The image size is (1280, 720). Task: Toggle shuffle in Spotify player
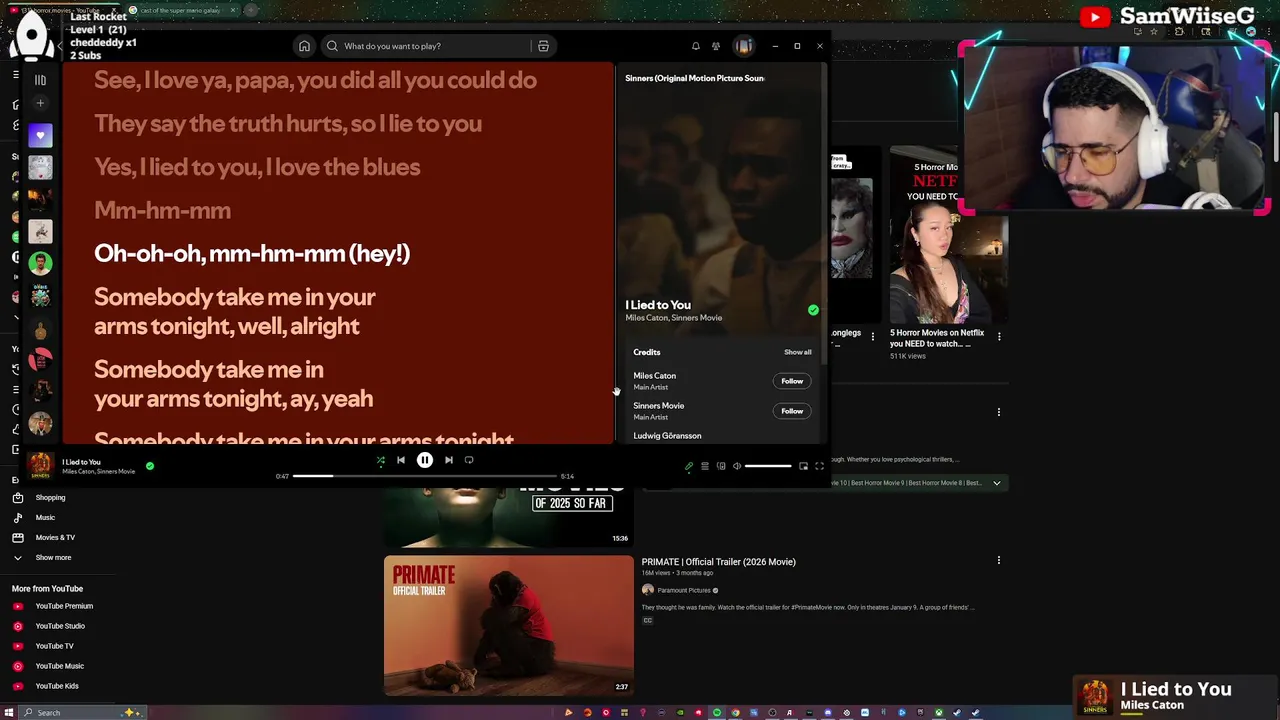[x=380, y=460]
